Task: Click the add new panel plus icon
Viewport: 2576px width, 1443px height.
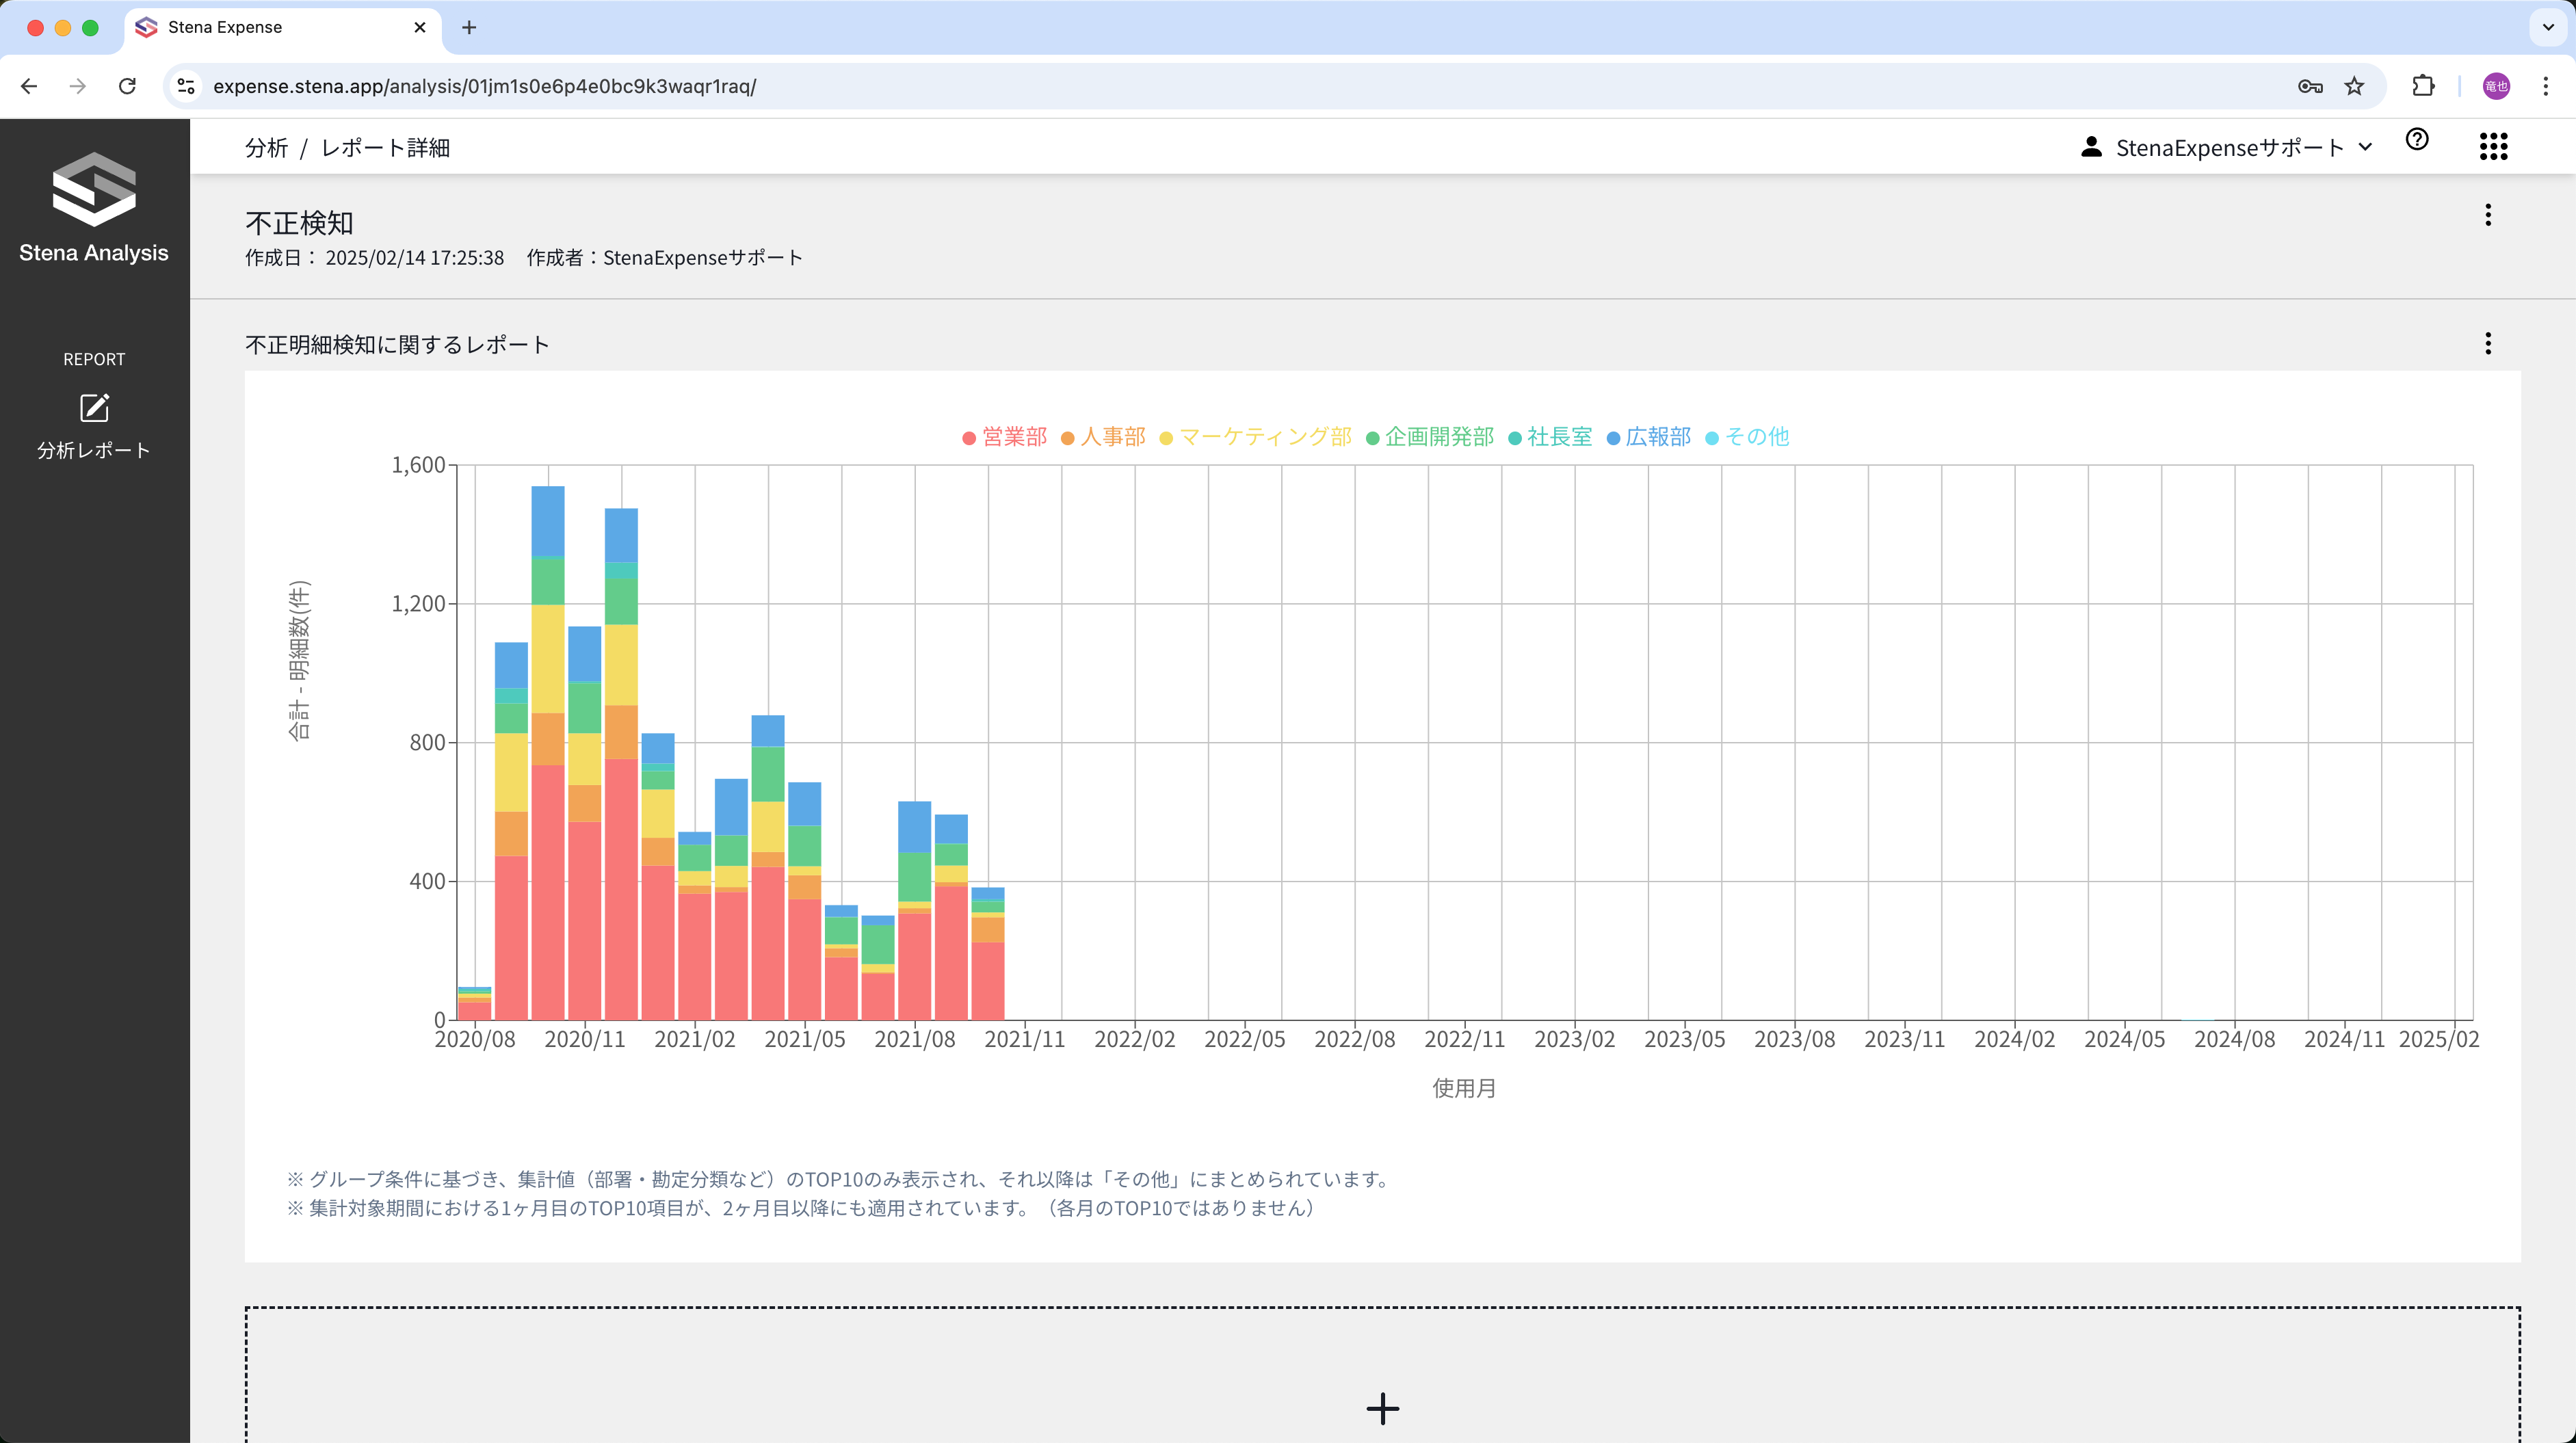Action: point(1382,1408)
